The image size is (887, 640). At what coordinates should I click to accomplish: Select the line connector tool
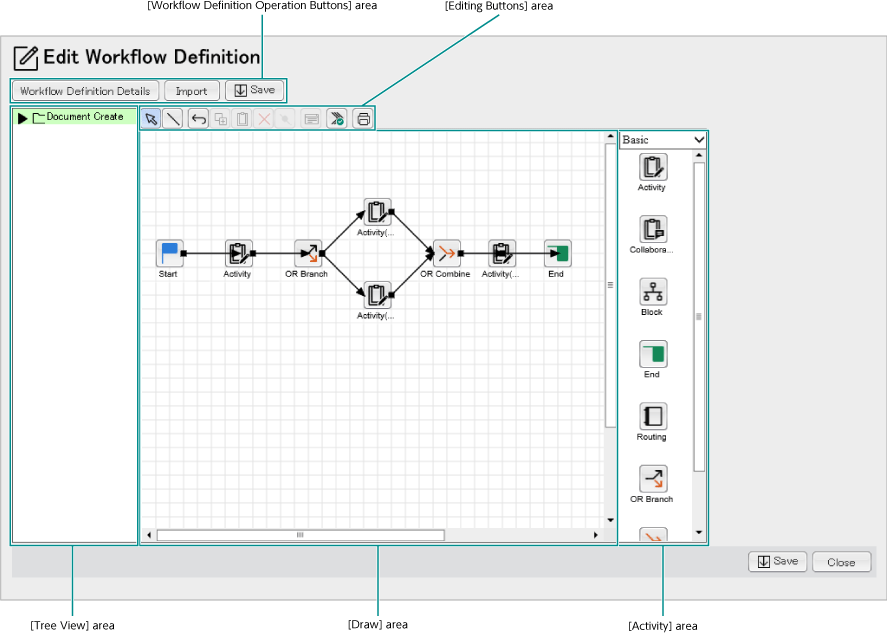172,118
